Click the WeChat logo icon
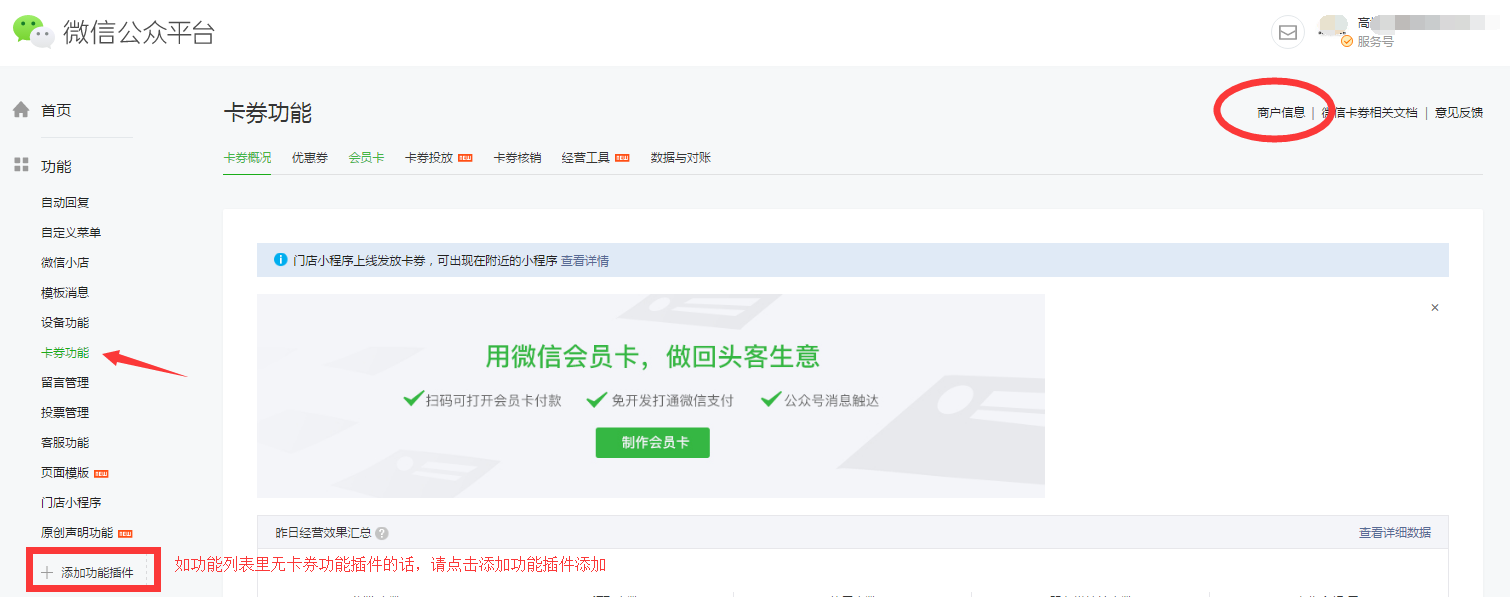This screenshot has width=1510, height=597. 33,32
